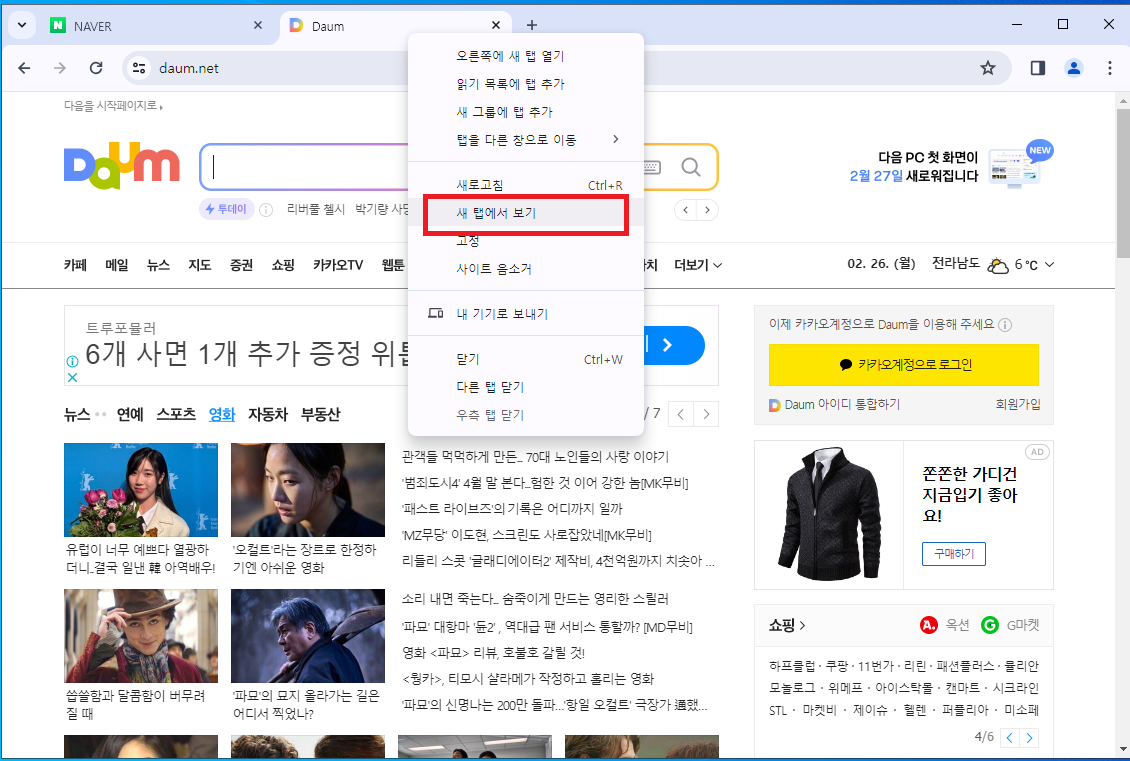This screenshot has height=761, width=1130.
Task: Open the Chrome three-dot menu
Action: coord(1109,68)
